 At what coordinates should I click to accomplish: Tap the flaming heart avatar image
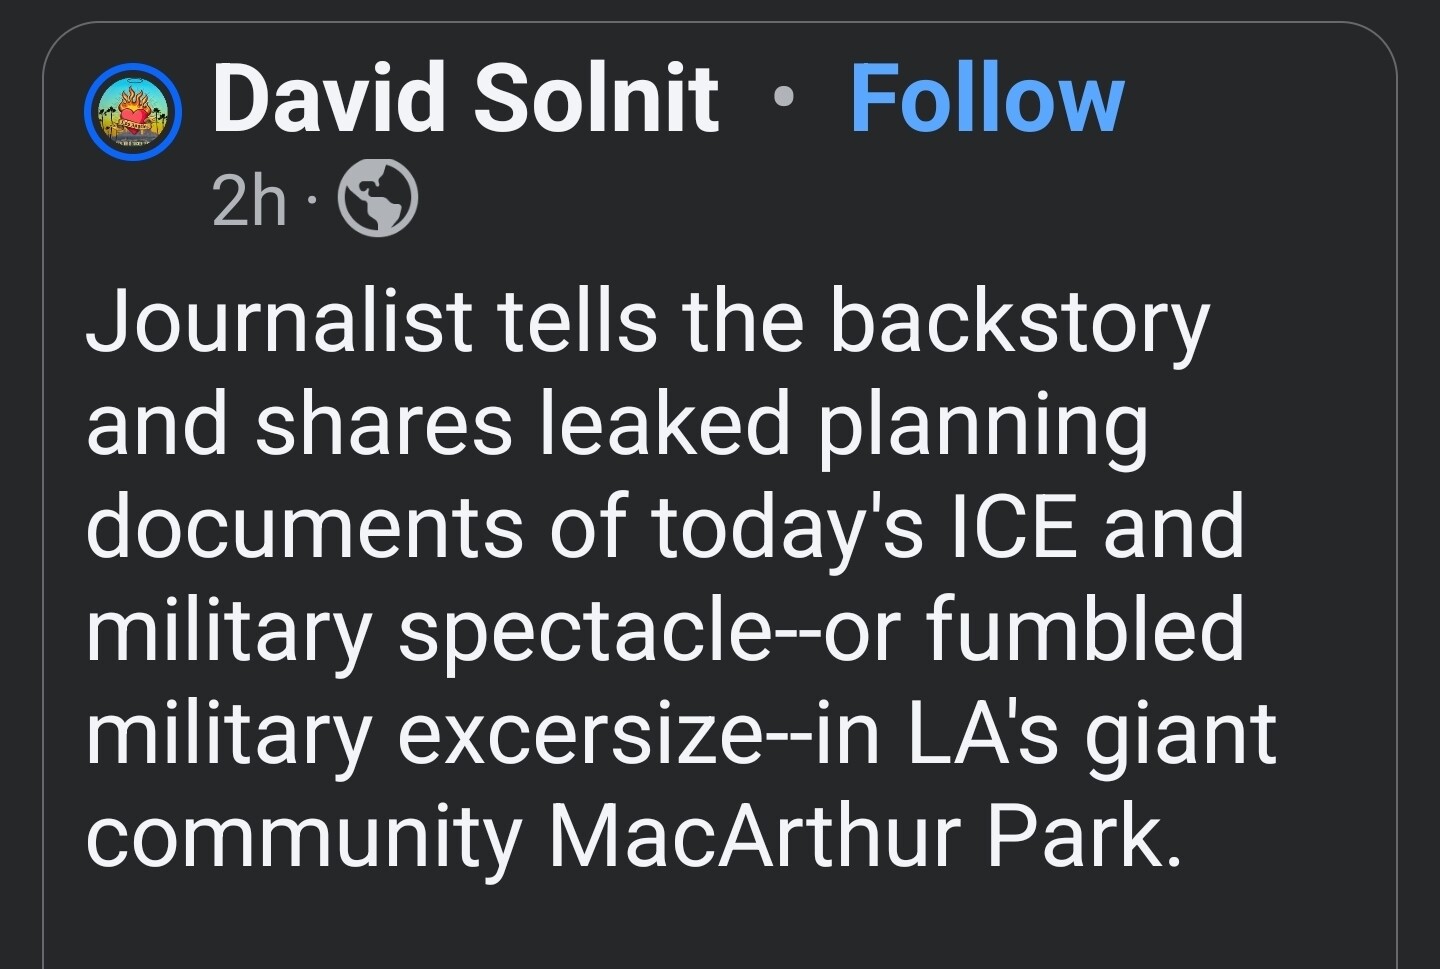[131, 111]
